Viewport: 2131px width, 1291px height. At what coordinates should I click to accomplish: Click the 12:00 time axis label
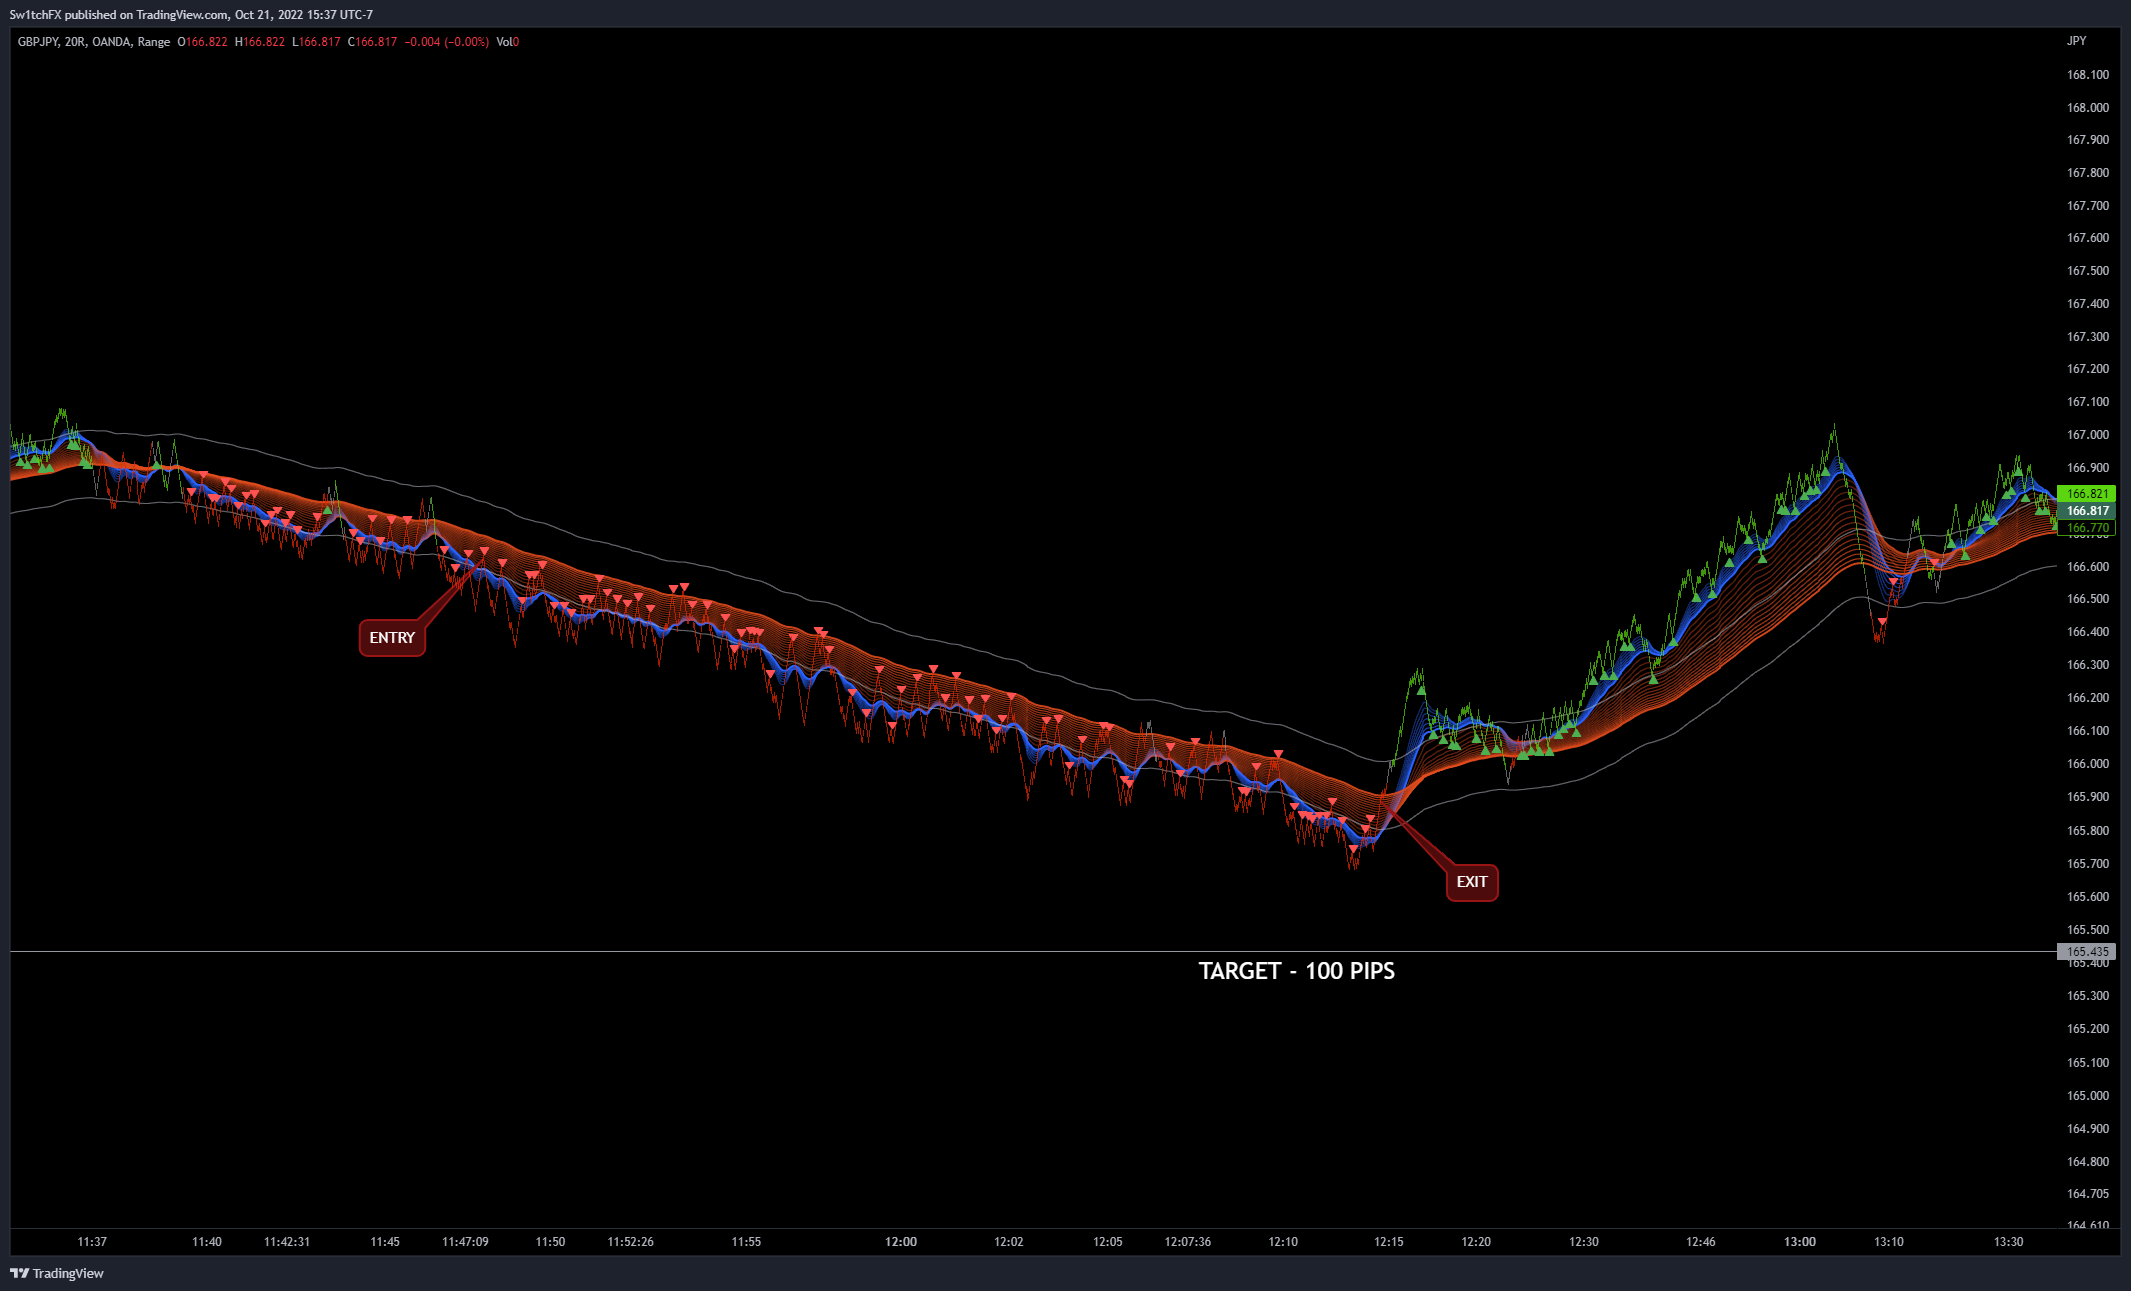[901, 1242]
